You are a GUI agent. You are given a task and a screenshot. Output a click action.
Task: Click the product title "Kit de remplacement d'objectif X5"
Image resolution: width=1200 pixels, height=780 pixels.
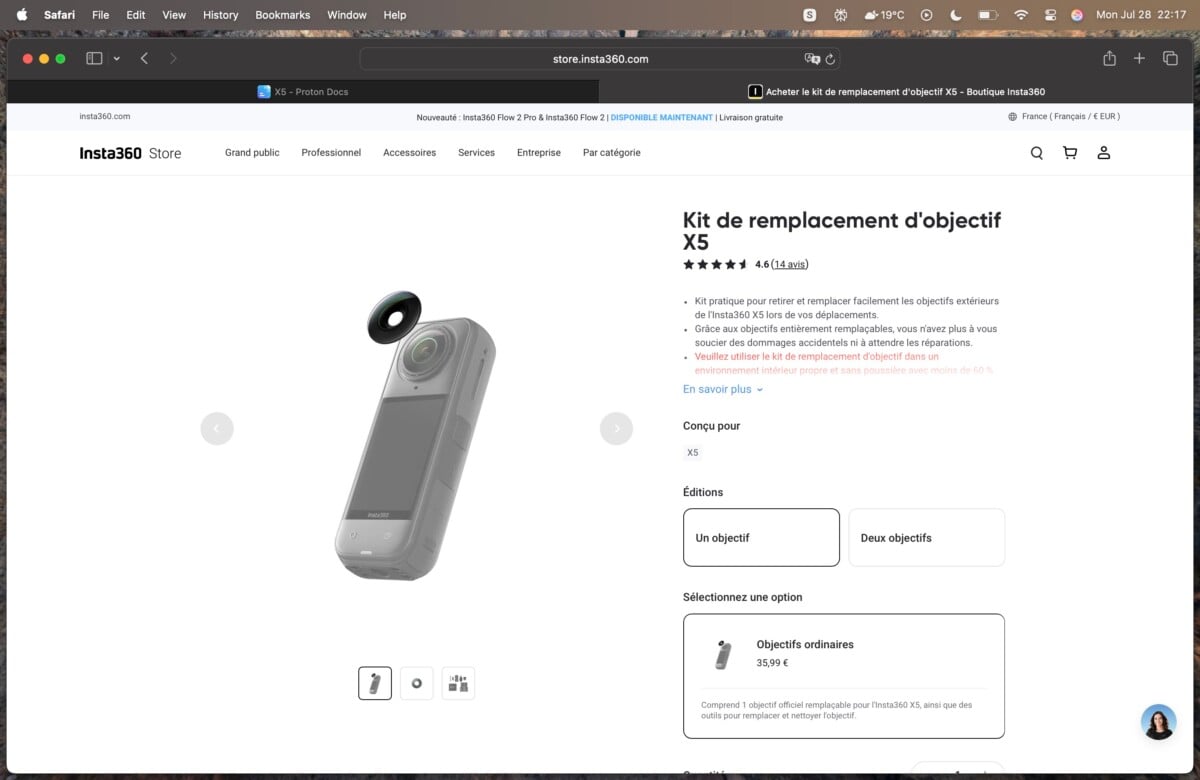point(842,231)
